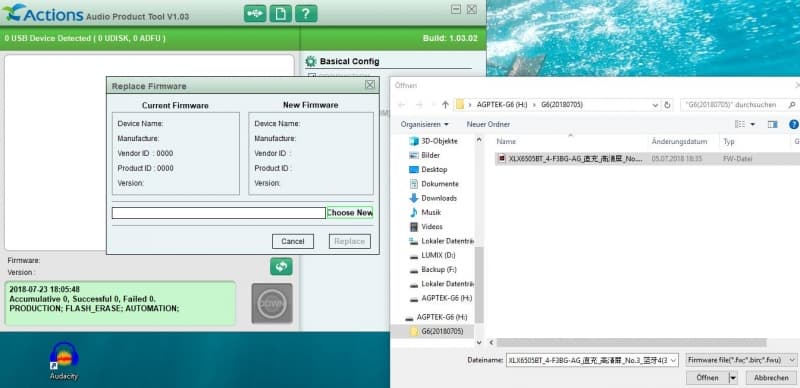The height and width of the screenshot is (388, 800).
Task: Click the Basical Config gear icon
Action: click(x=311, y=62)
